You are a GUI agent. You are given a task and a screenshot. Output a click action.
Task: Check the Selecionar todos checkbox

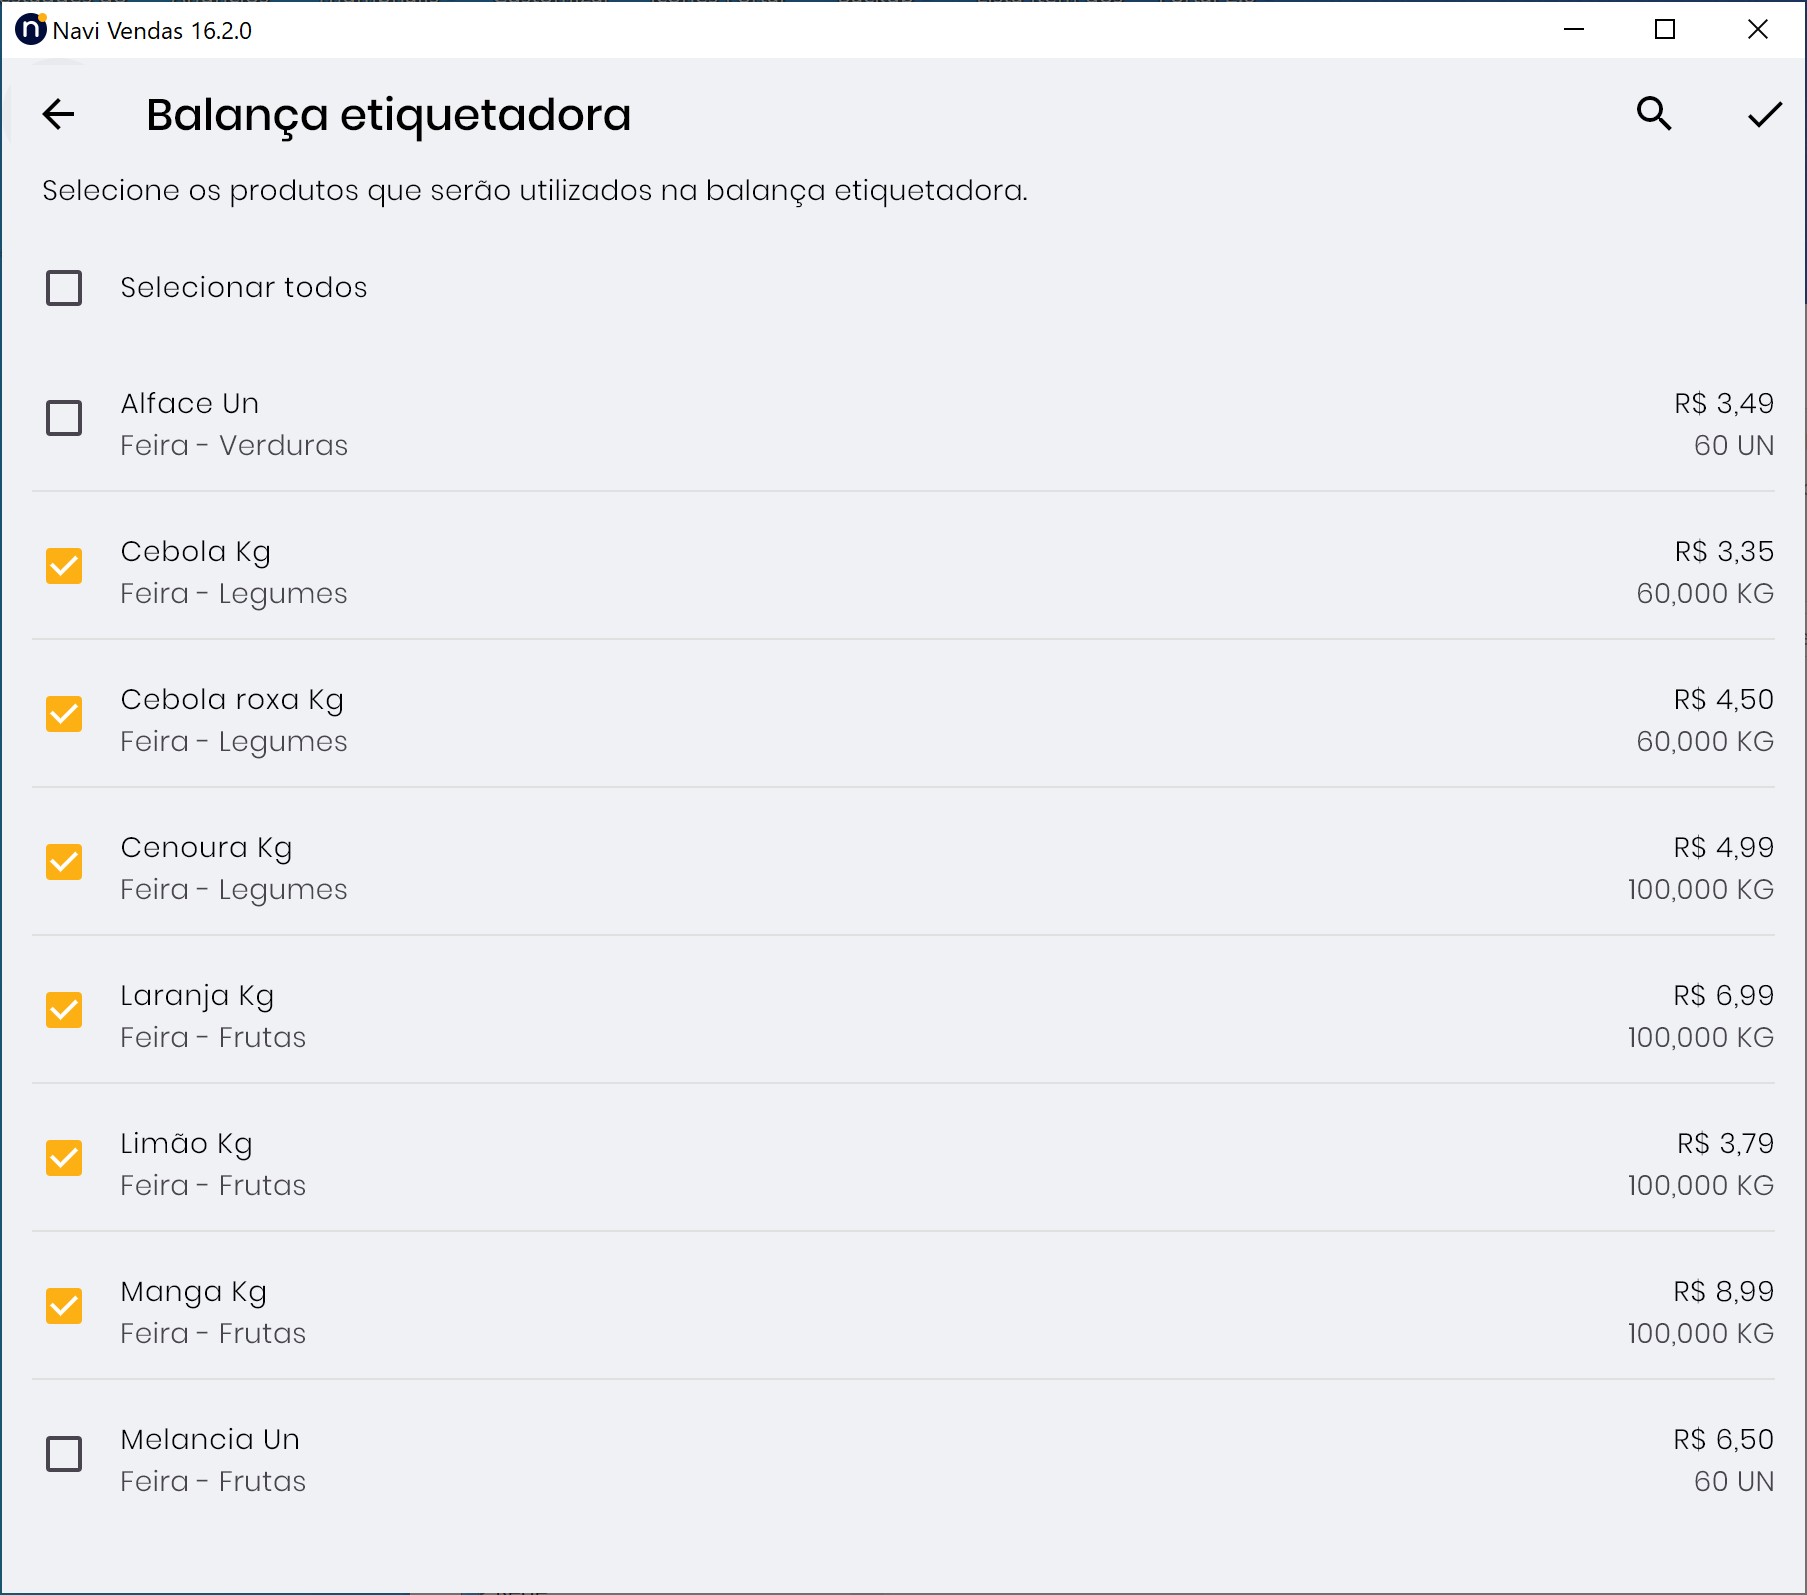[64, 288]
